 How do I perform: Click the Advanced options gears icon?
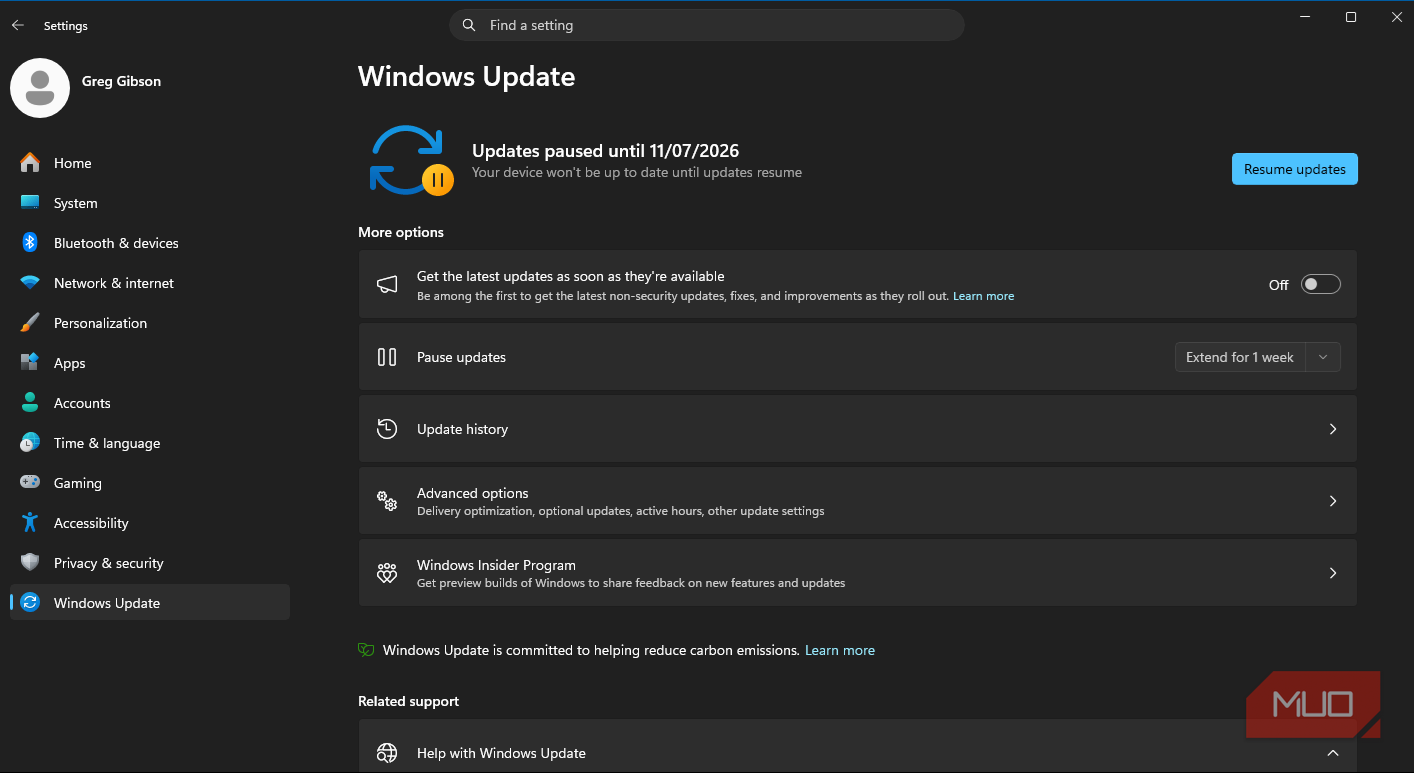click(387, 501)
